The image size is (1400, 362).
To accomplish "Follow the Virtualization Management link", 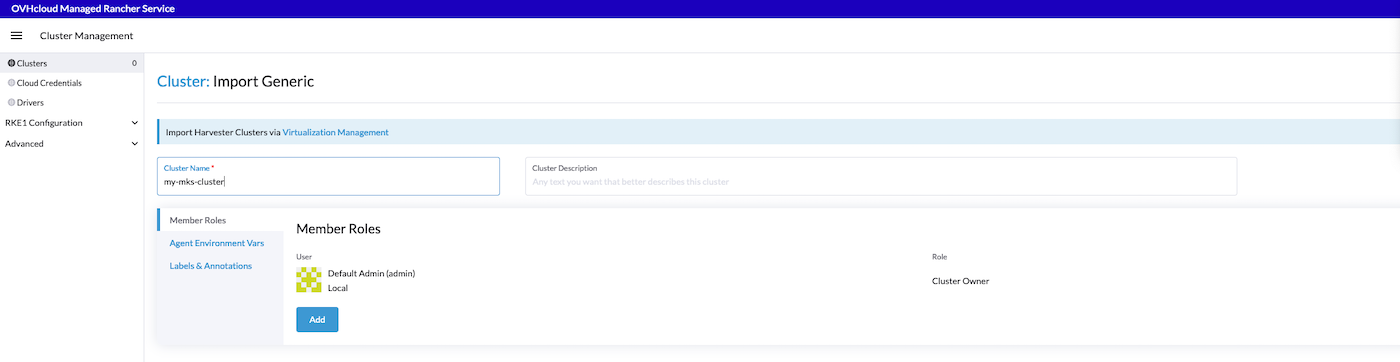I will point(335,132).
